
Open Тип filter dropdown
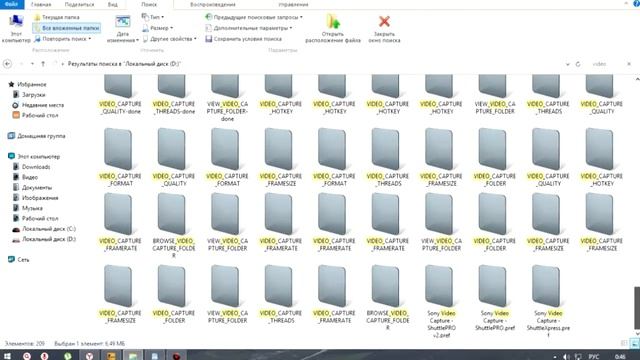[153, 17]
